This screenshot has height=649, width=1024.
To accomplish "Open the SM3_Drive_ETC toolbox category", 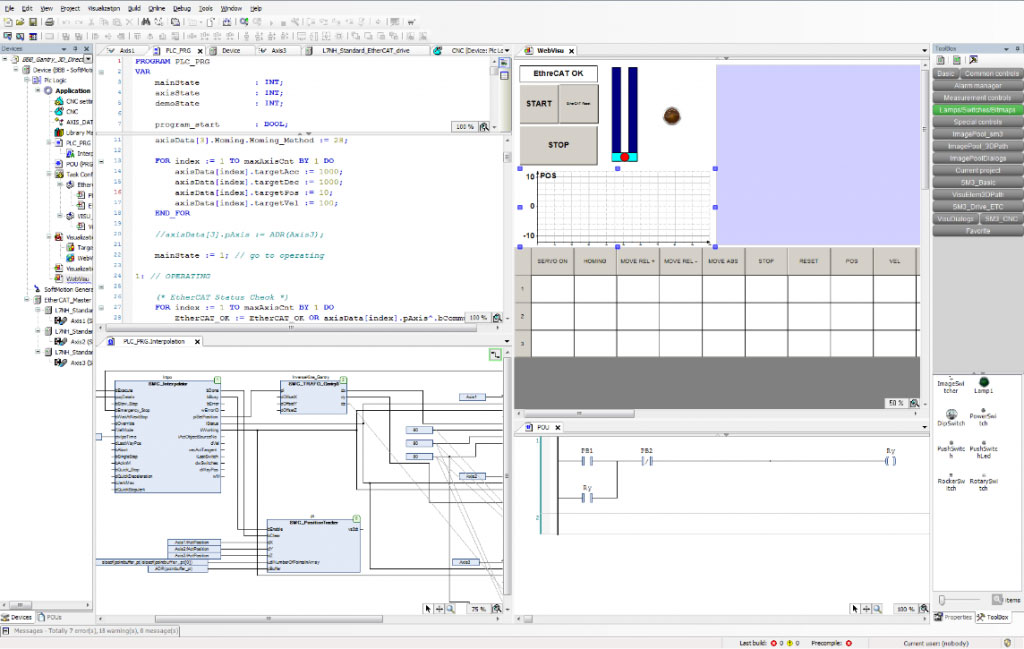I will [978, 207].
